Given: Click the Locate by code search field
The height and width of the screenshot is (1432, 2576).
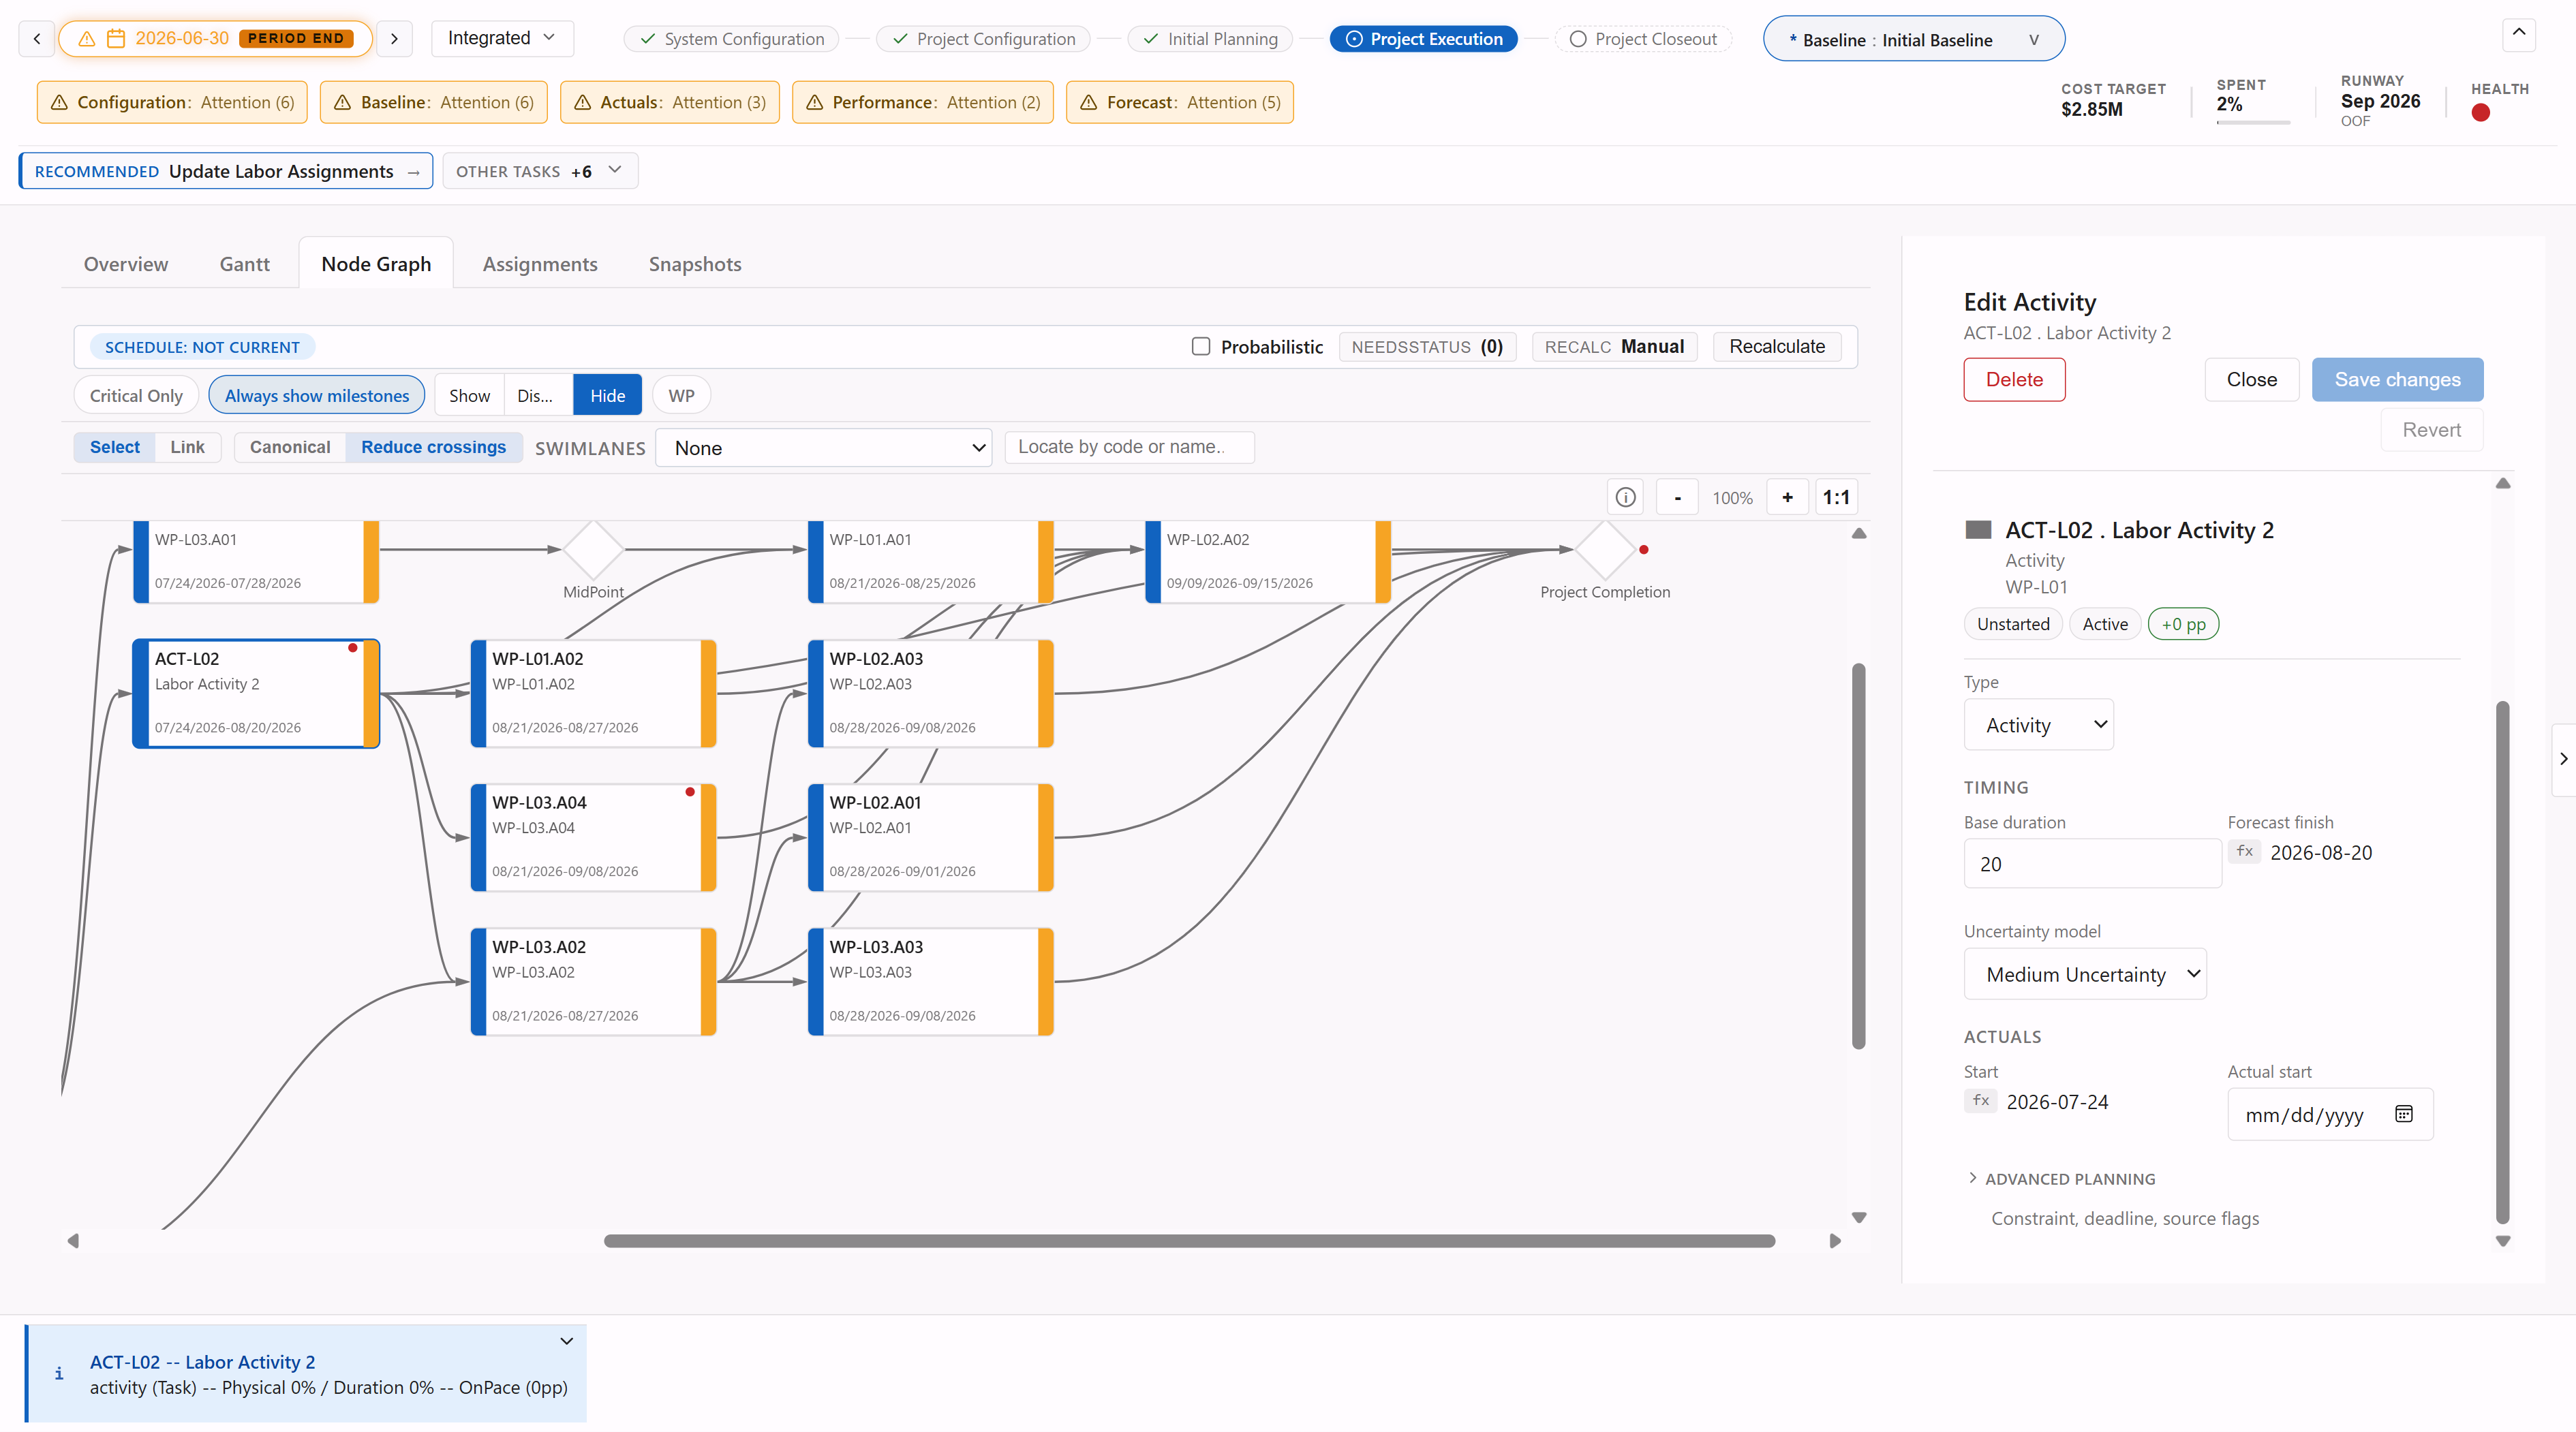Looking at the screenshot, I should tap(1129, 447).
